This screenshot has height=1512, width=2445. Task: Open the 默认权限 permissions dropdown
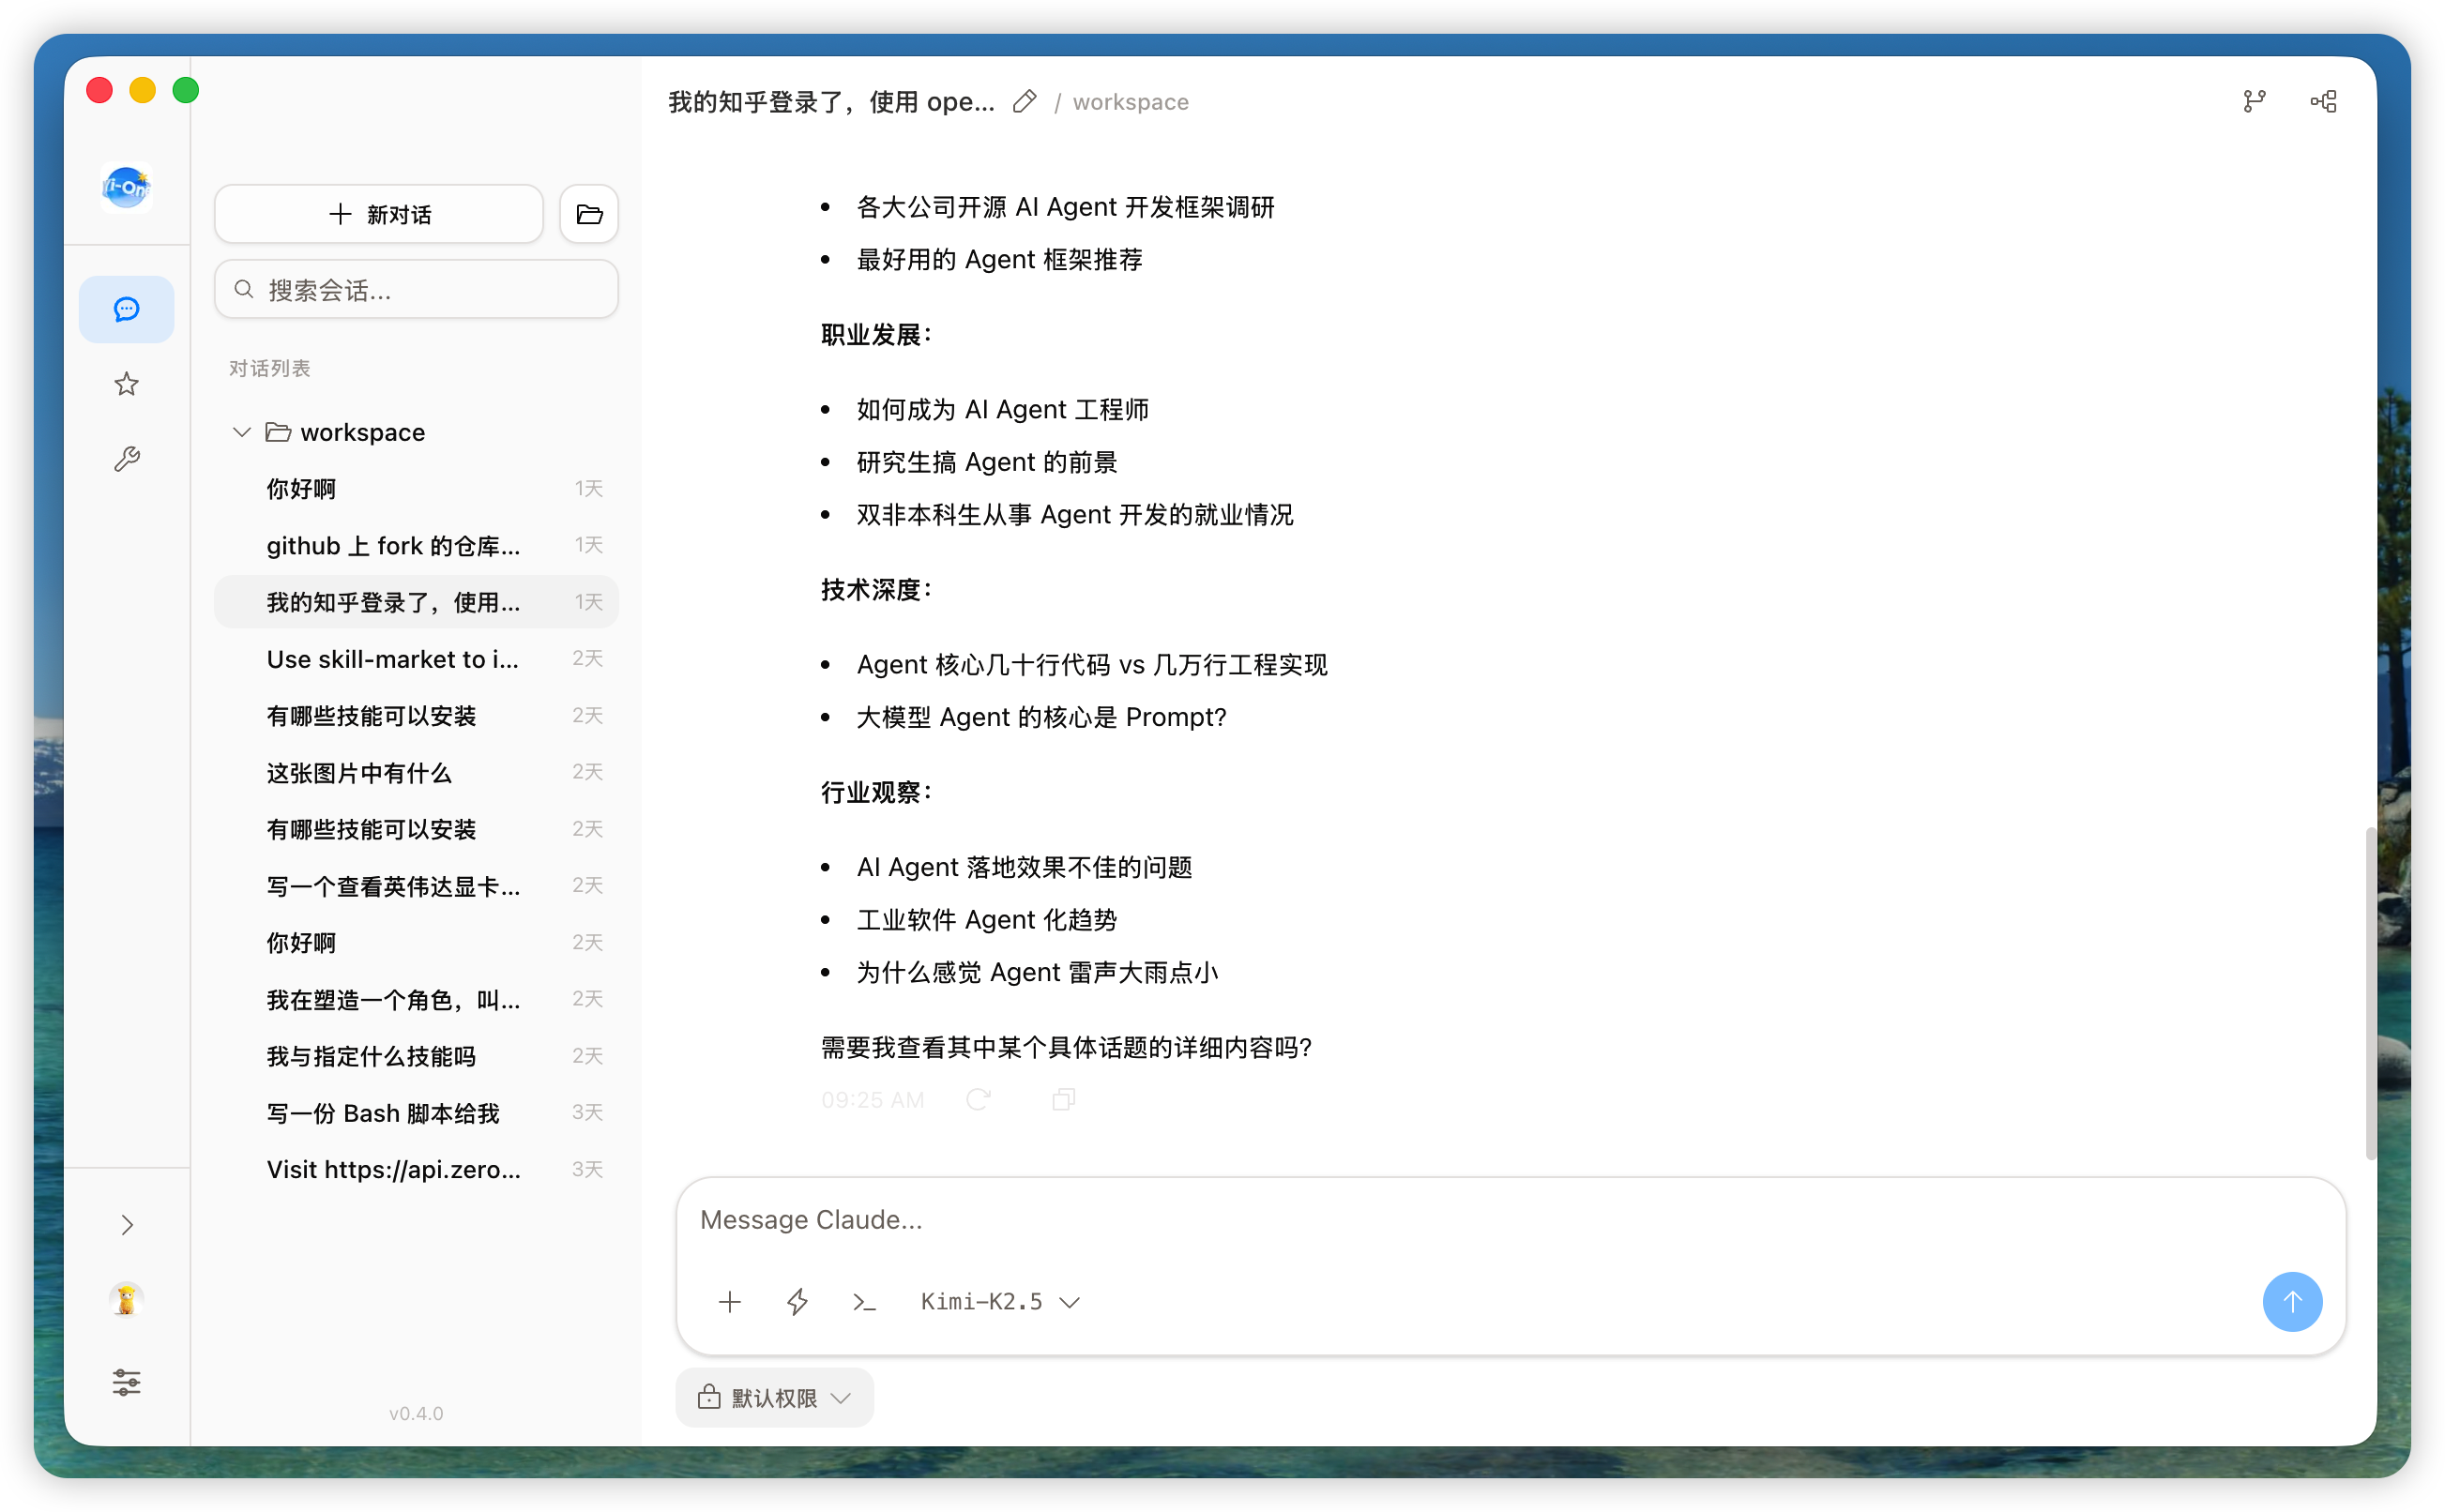pyautogui.click(x=774, y=1397)
